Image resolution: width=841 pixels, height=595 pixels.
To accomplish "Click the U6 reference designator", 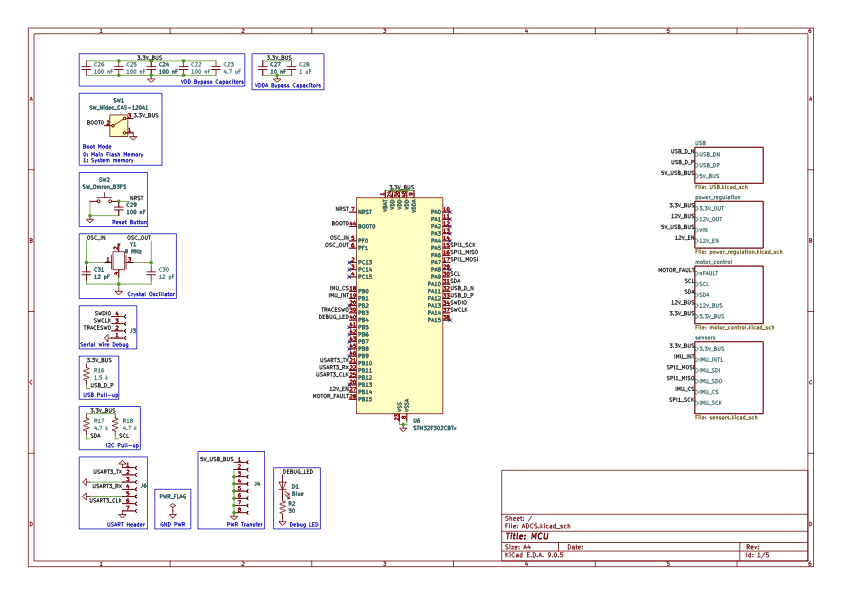I will tap(417, 421).
